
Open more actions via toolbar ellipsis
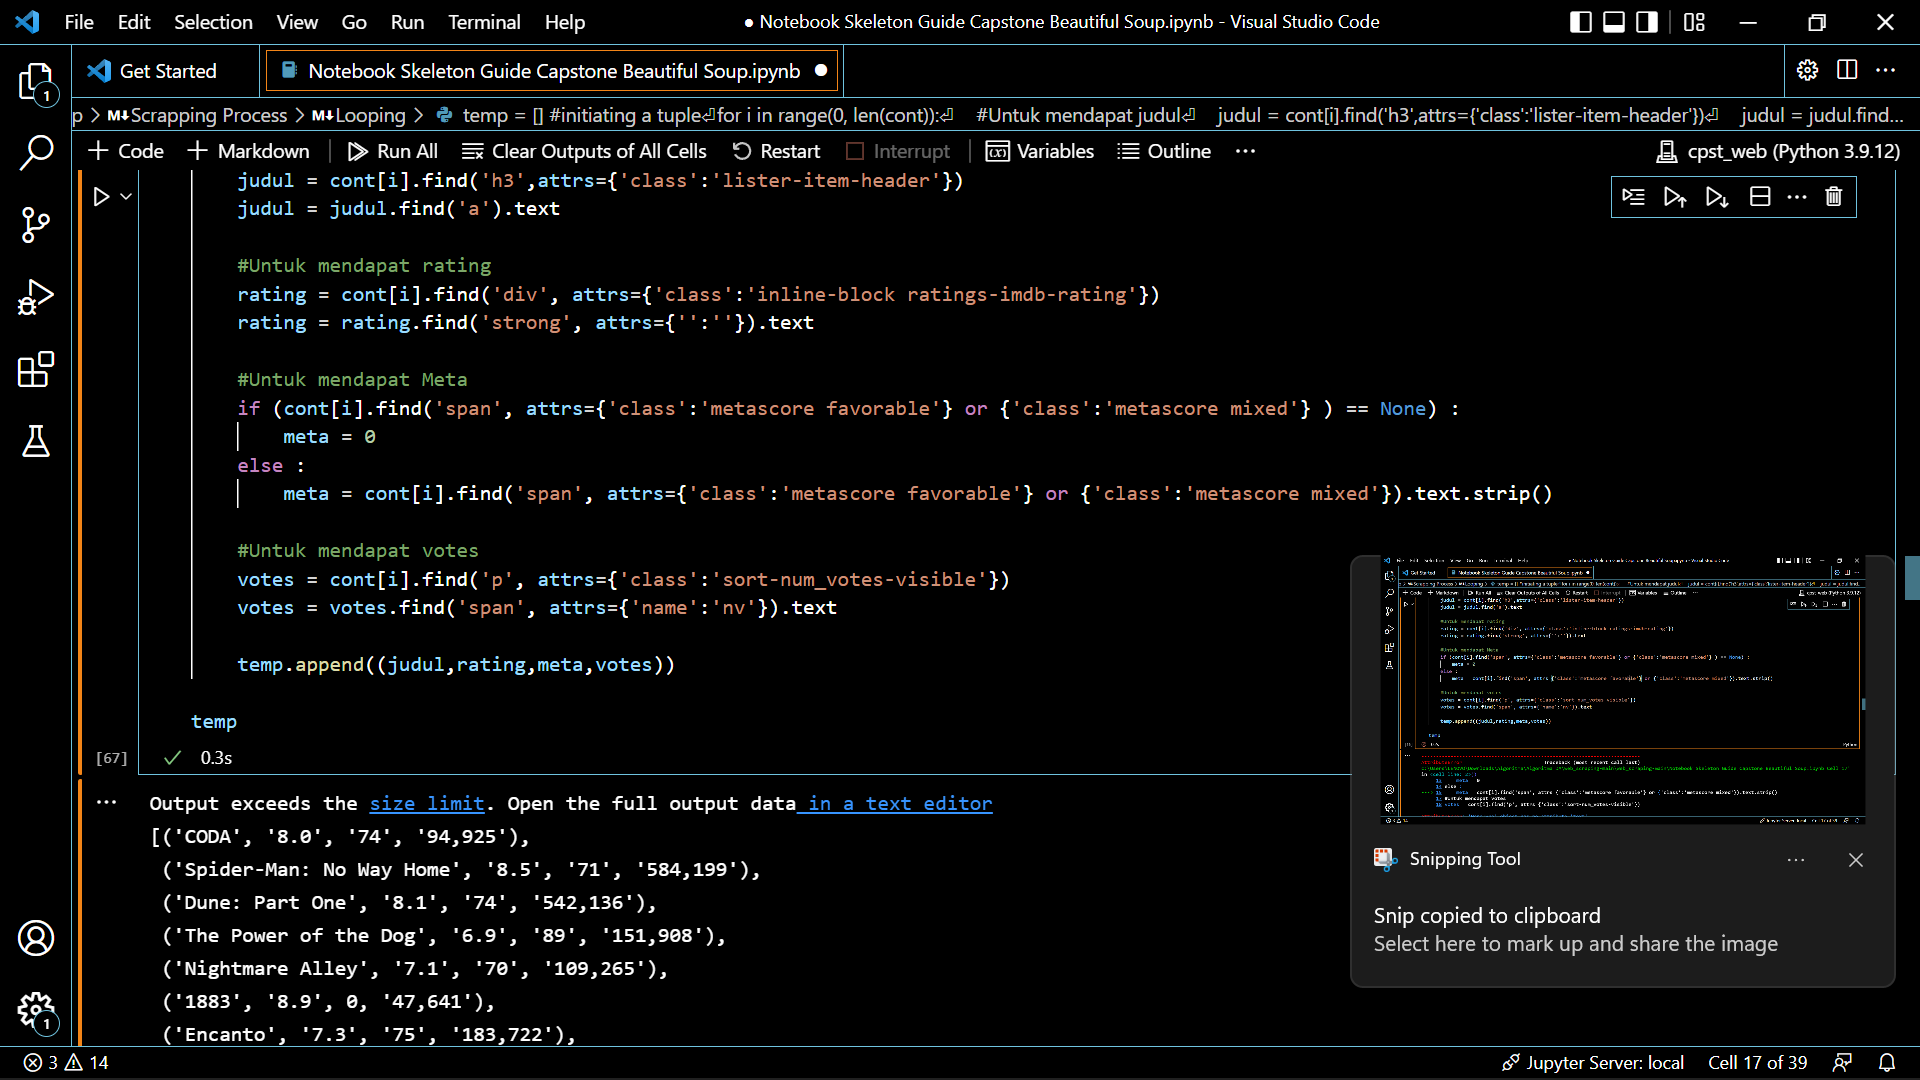tap(1245, 151)
